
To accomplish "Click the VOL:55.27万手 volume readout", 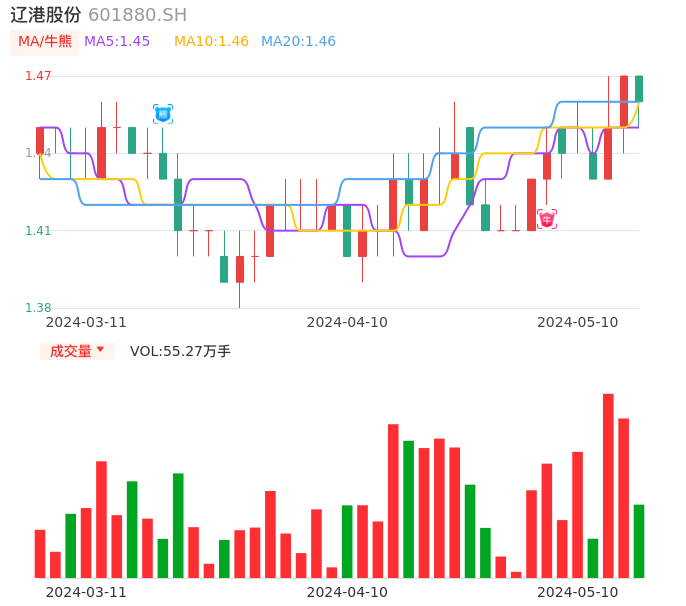I will [180, 351].
